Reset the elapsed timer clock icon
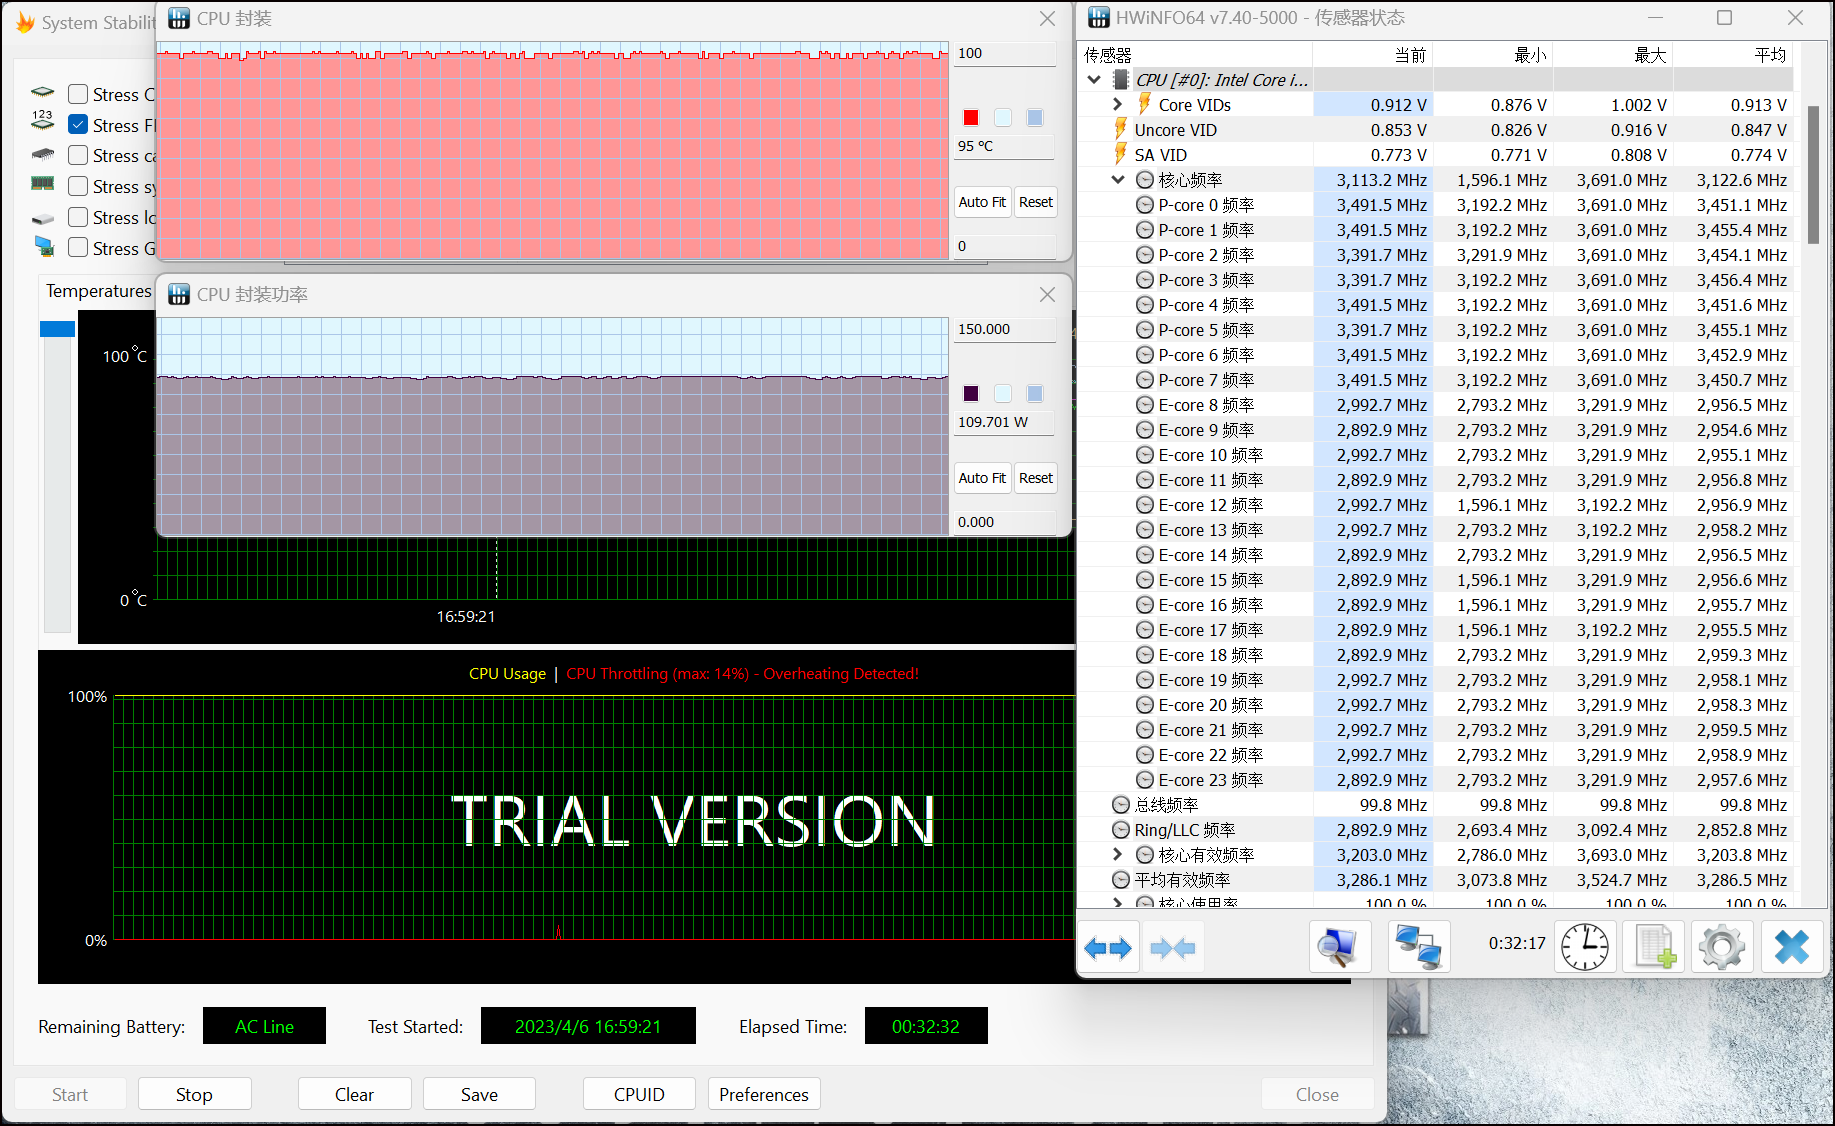 (1585, 947)
